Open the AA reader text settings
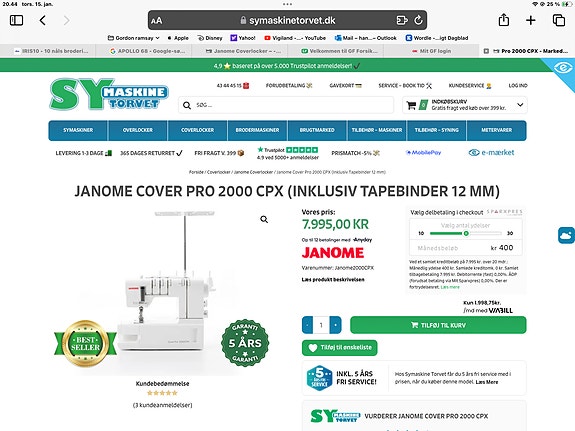 point(157,21)
